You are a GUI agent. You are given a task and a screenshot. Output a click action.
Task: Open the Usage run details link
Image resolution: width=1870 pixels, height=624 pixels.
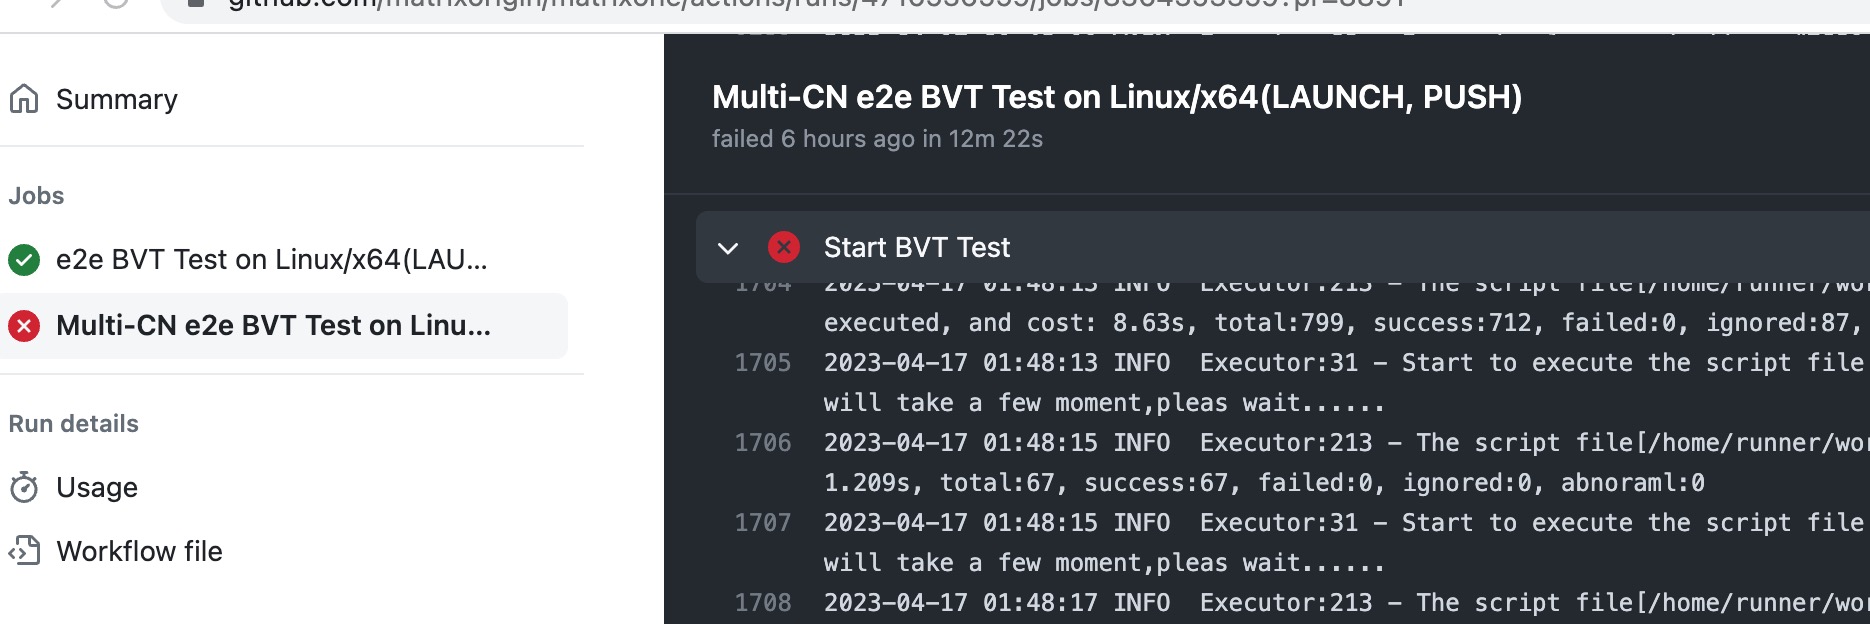pyautogui.click(x=97, y=487)
